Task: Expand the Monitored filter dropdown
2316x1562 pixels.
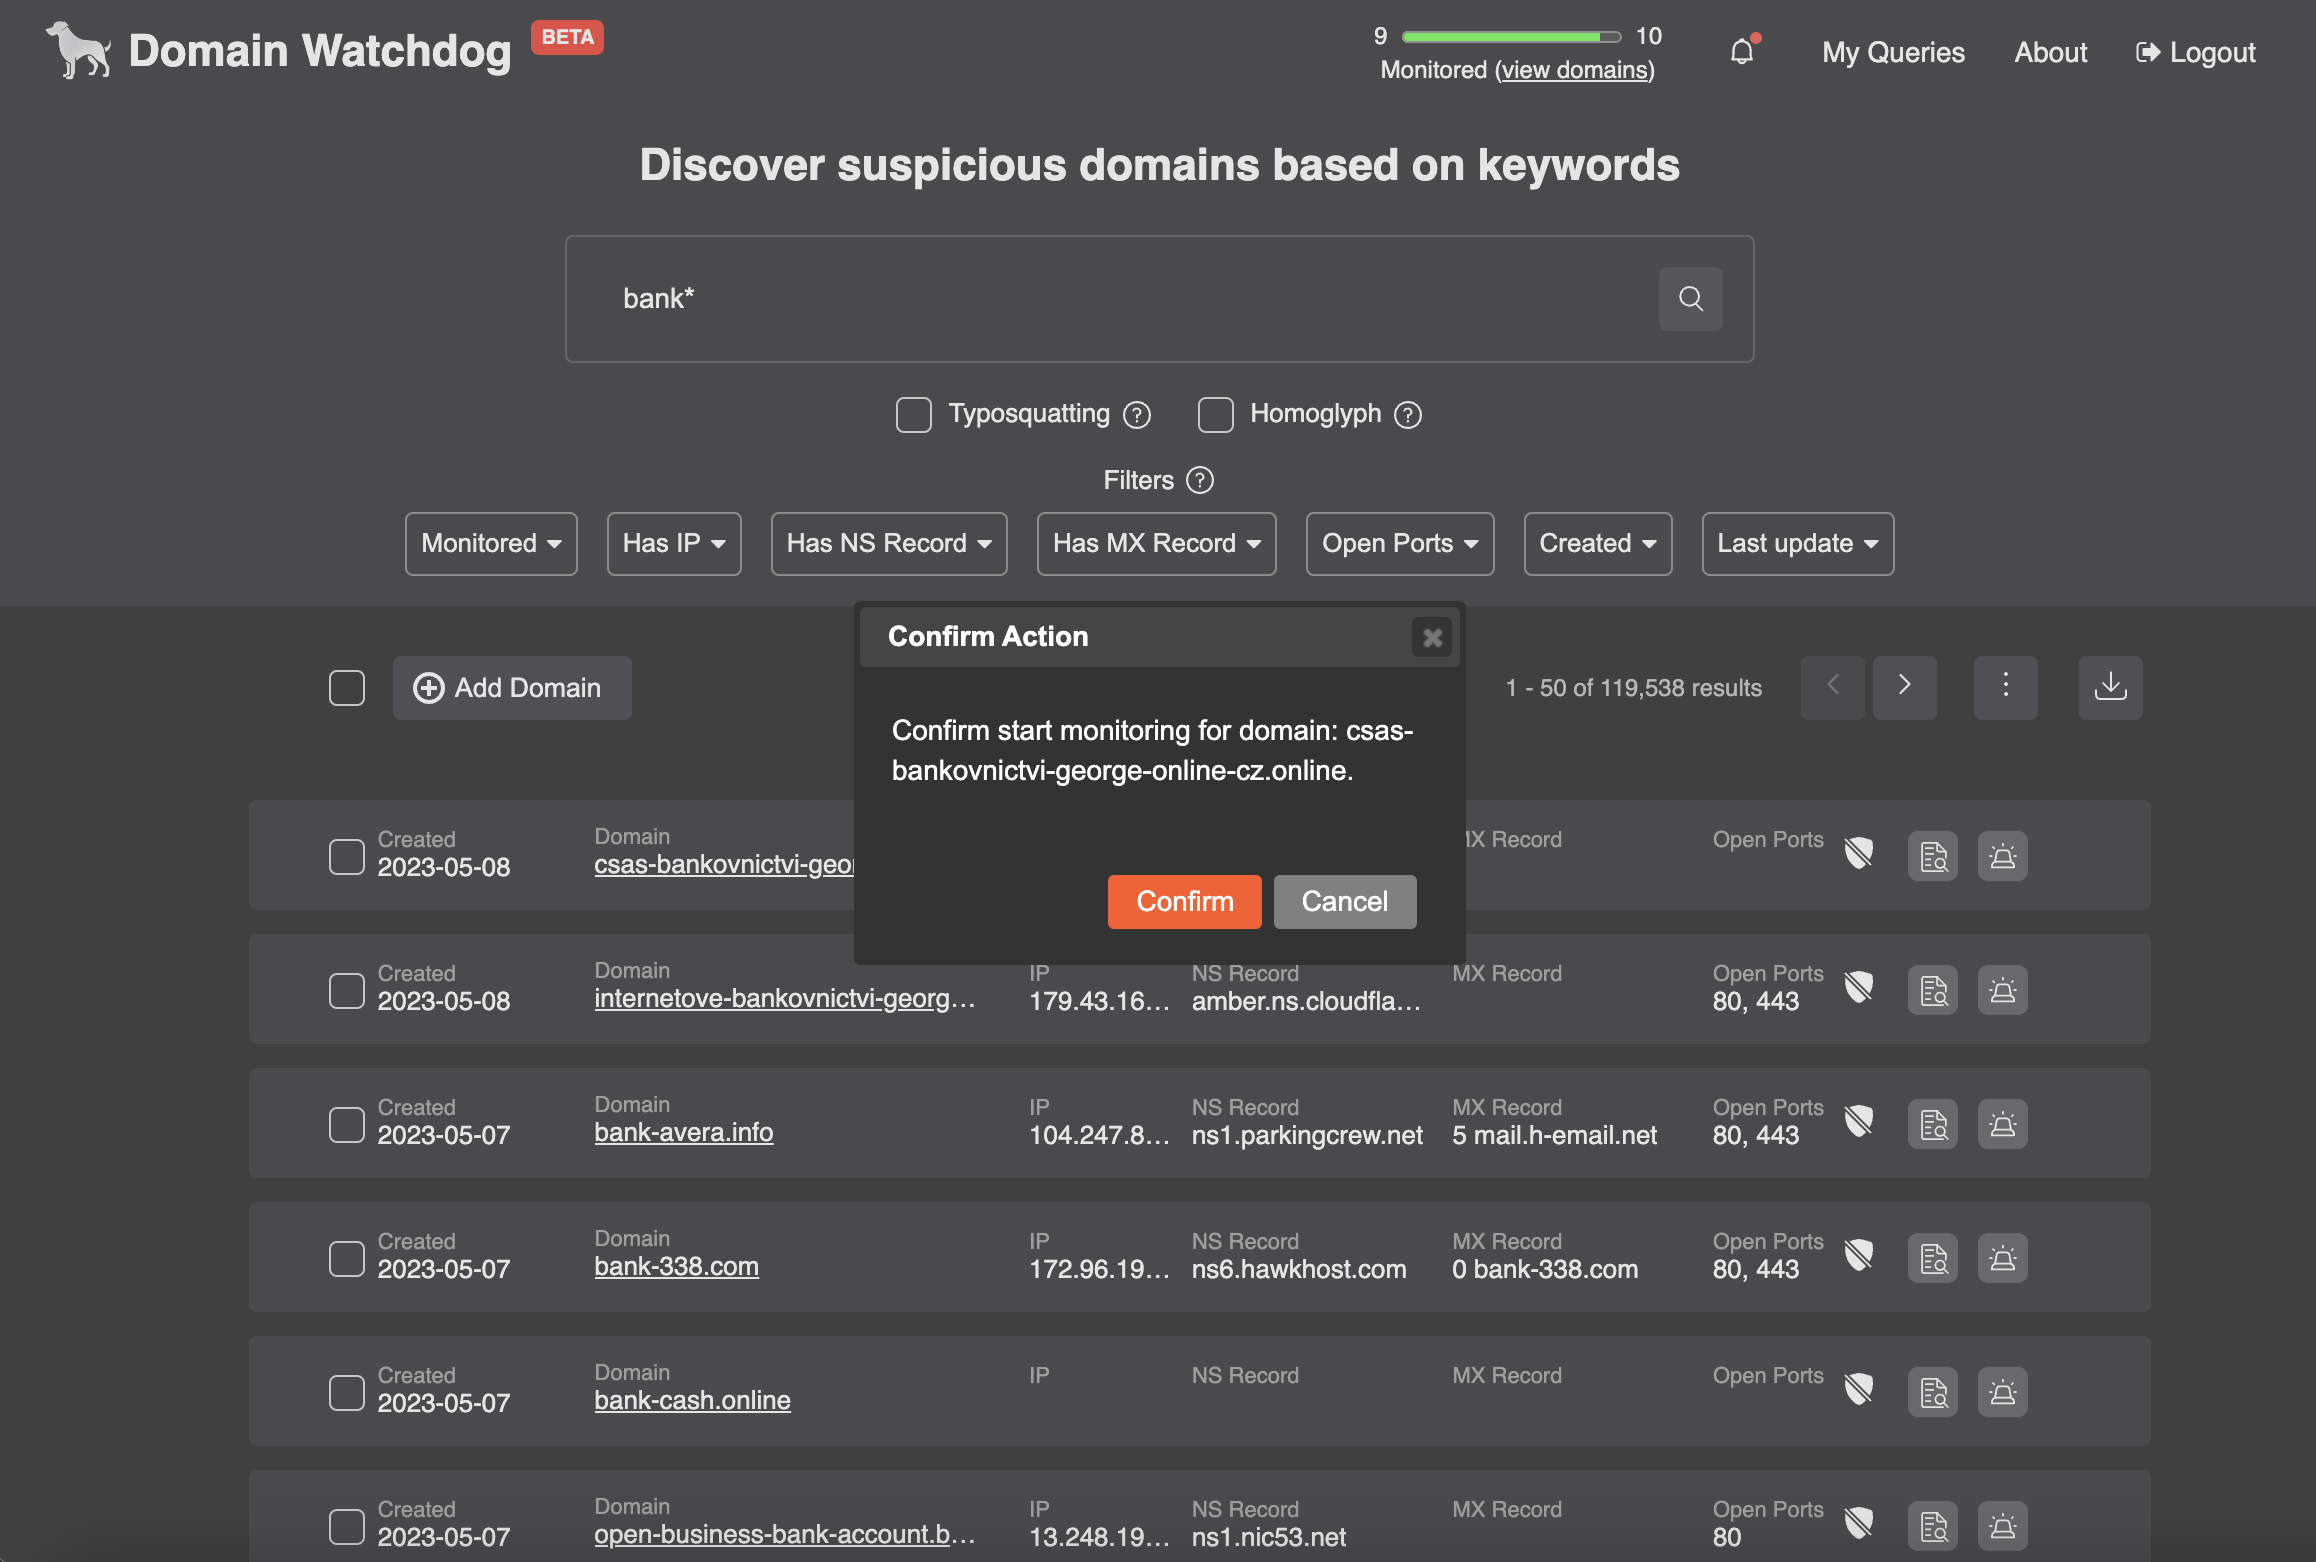Action: [491, 544]
